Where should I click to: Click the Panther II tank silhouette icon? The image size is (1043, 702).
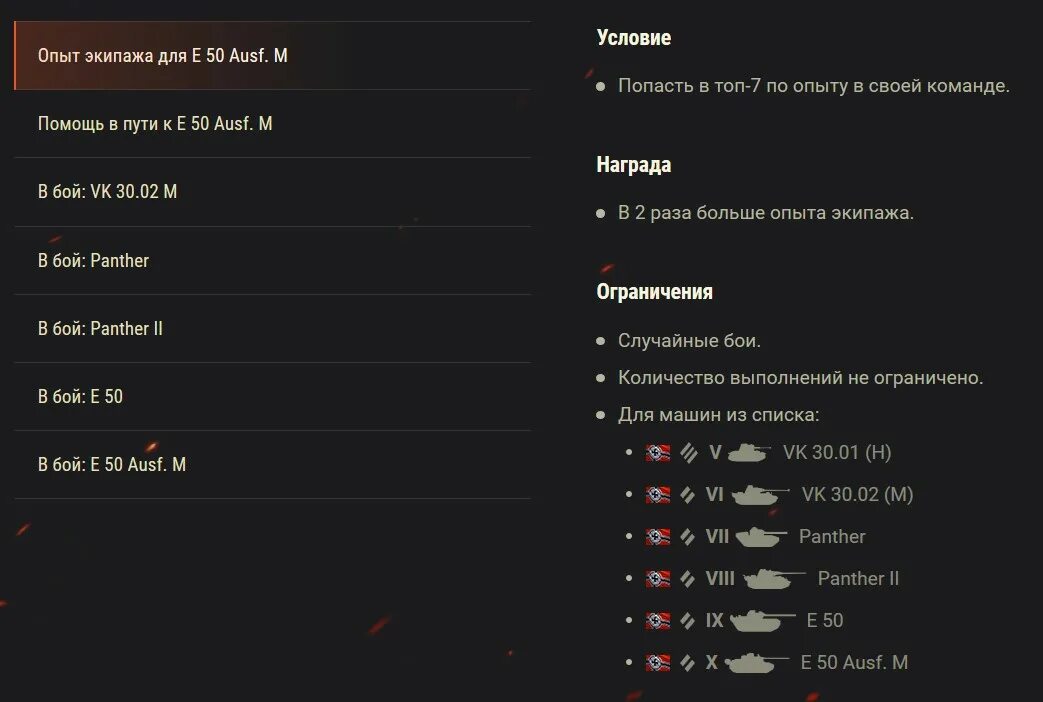click(774, 579)
